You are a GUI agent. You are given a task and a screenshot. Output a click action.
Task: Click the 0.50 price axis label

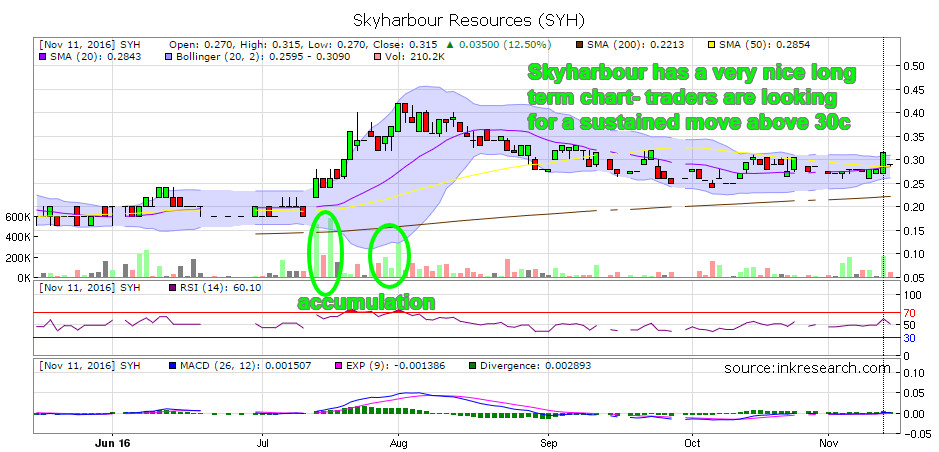[x=913, y=66]
